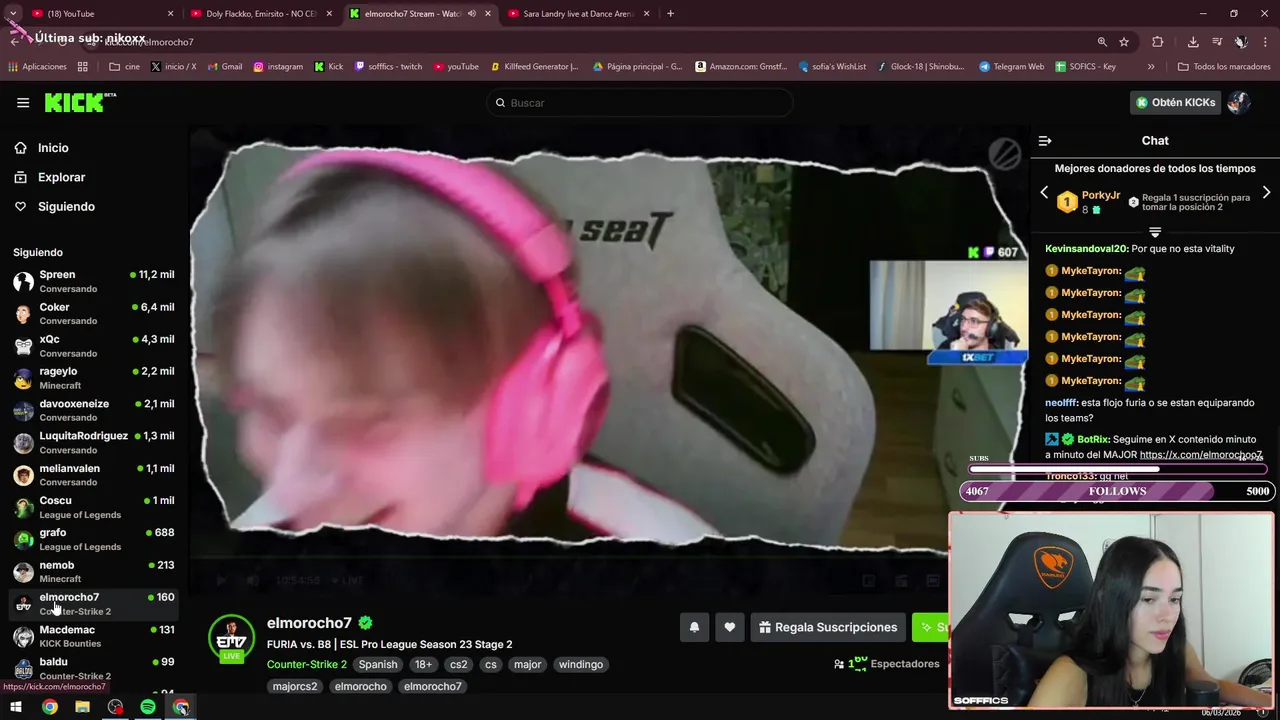Open the LuquitaRodriguez channel in the sidebar
The height and width of the screenshot is (720, 1280).
tap(94, 442)
